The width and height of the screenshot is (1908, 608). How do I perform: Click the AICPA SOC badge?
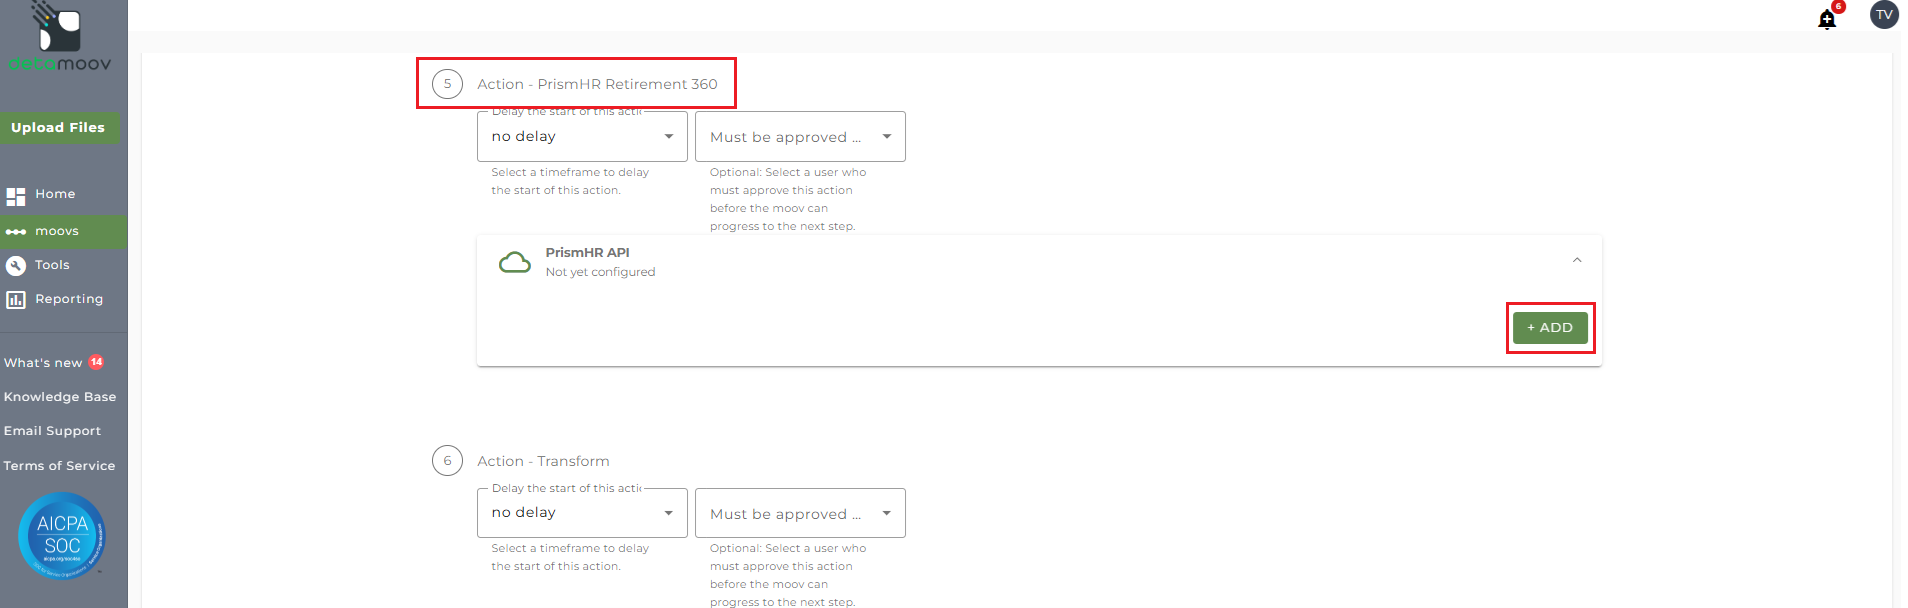click(62, 536)
